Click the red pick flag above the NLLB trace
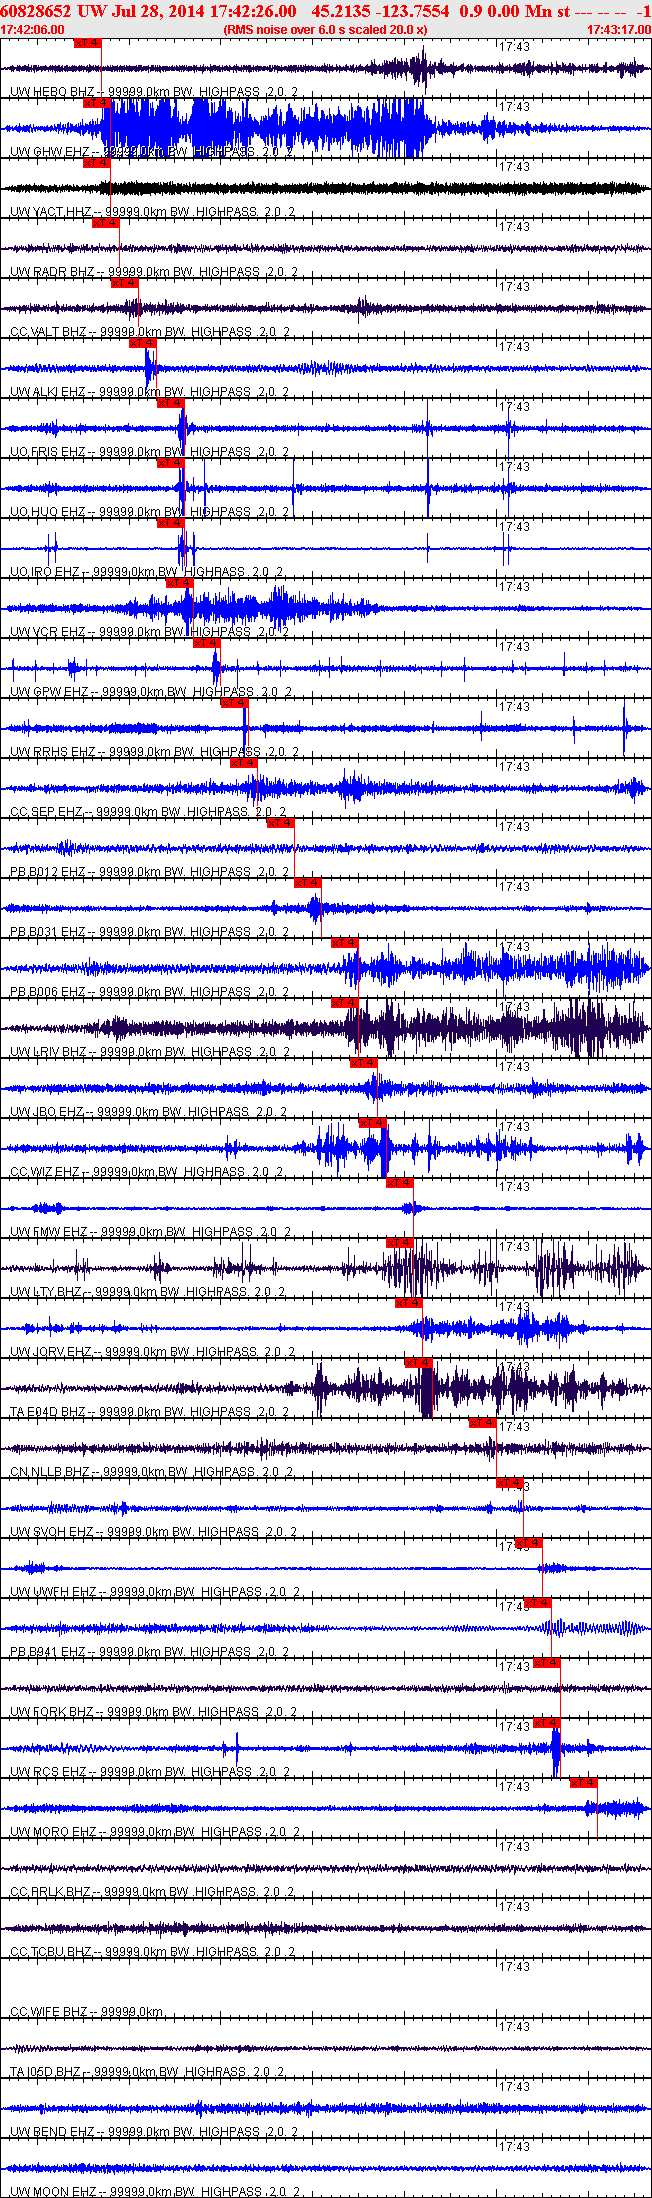Screen dimensions: 652x2198 [x=482, y=1423]
